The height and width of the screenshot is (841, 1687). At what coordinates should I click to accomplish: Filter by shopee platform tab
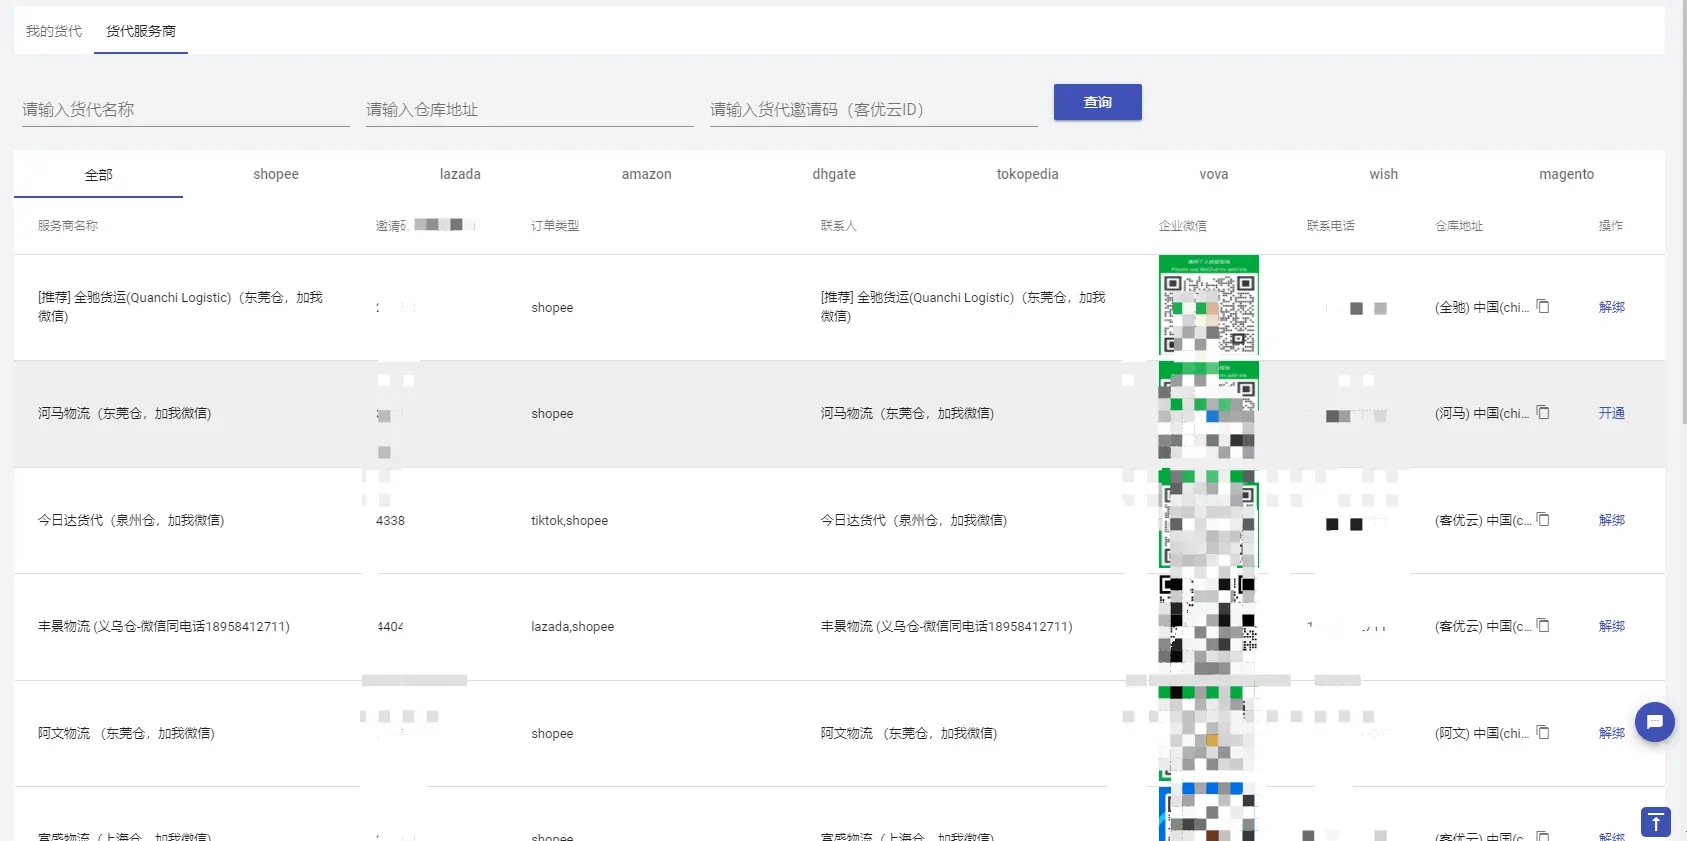point(276,174)
